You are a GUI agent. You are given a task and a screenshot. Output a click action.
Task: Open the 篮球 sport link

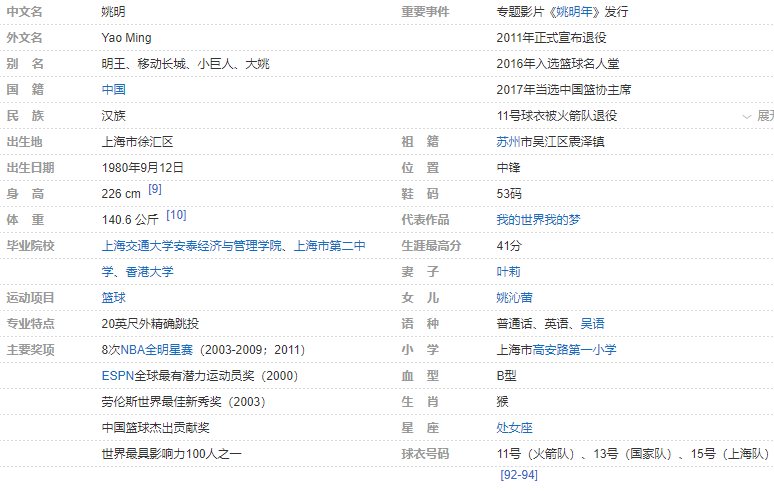(113, 298)
